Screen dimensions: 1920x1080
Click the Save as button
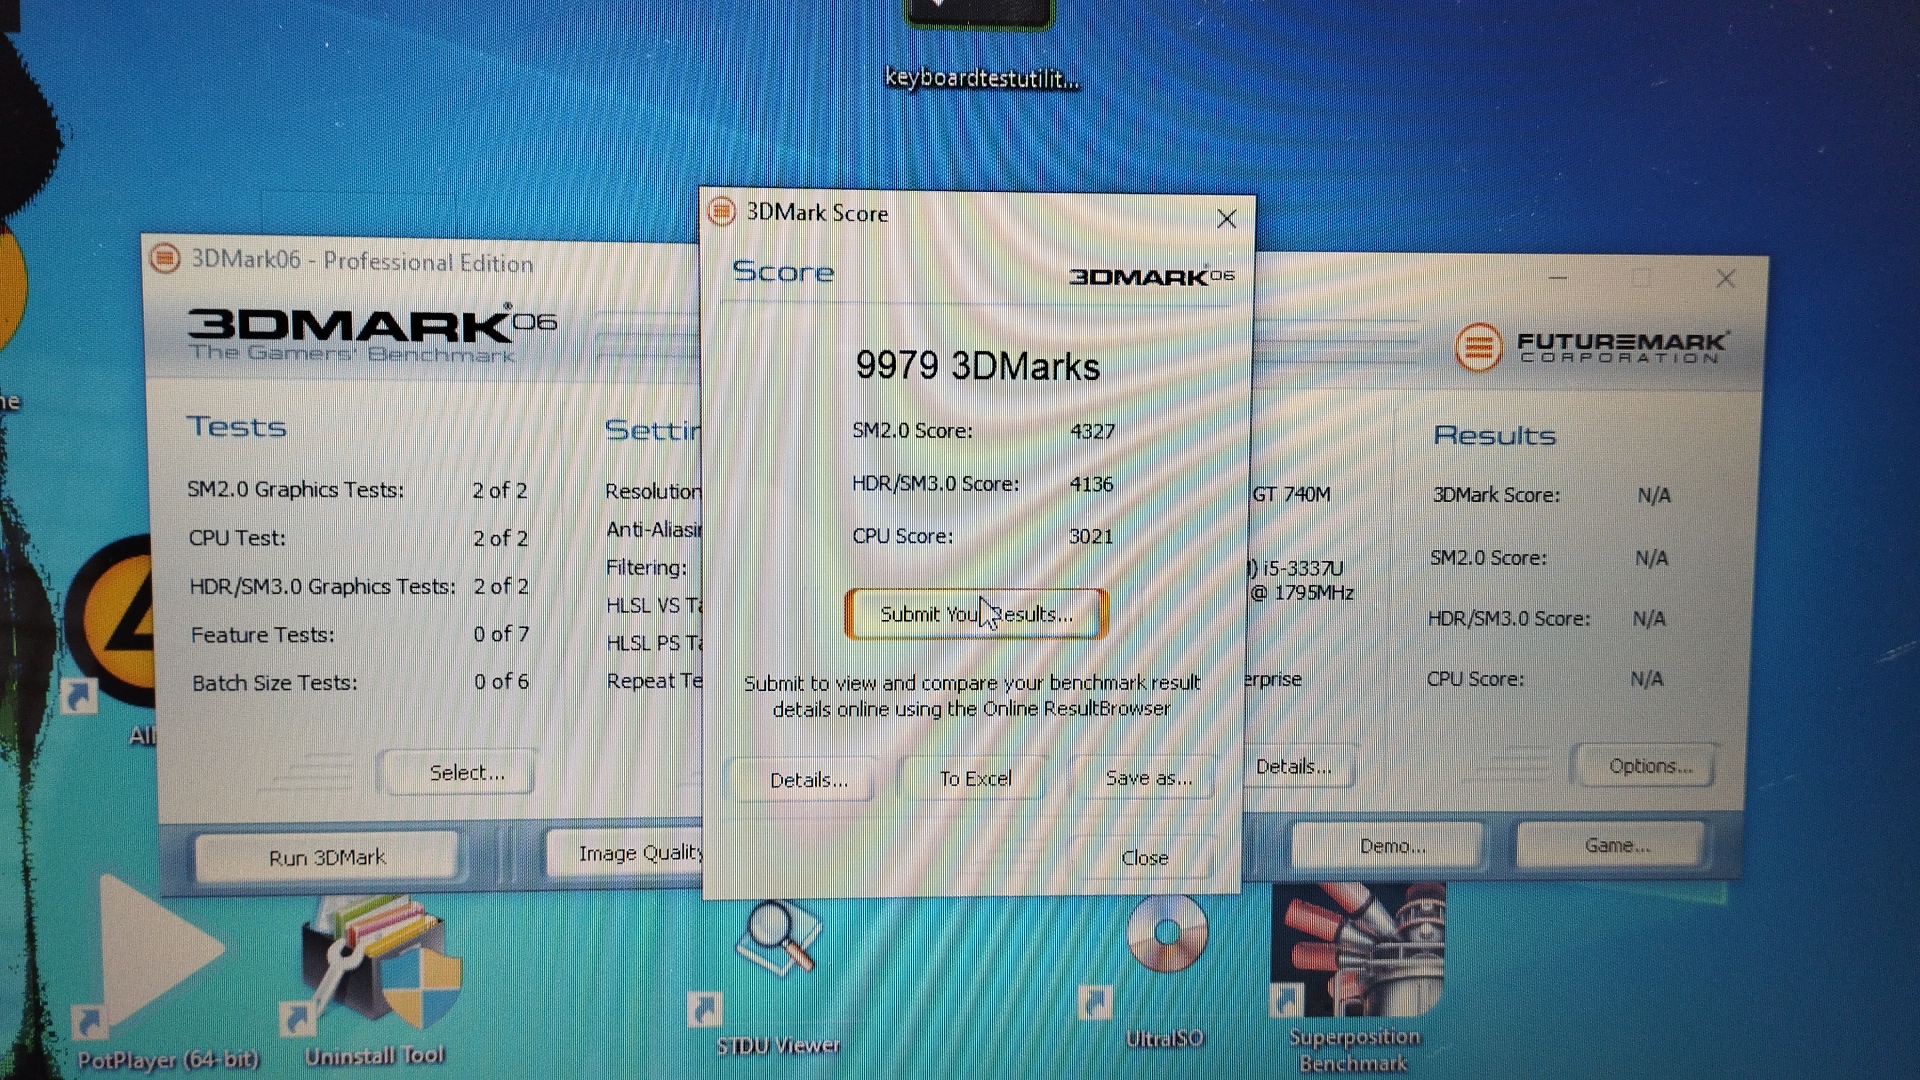(x=1148, y=778)
